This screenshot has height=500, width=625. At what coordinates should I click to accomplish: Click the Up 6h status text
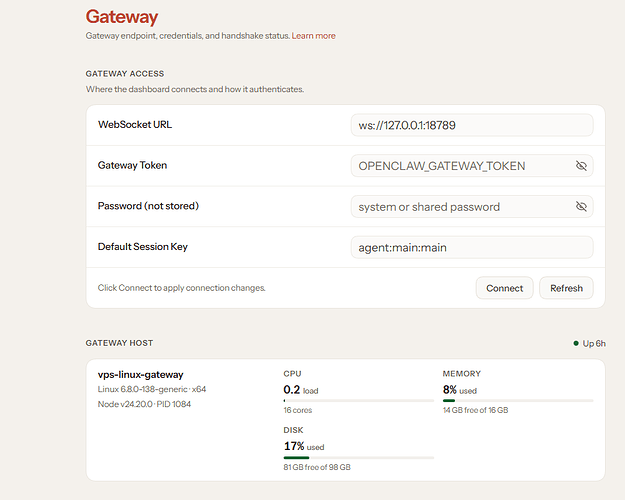point(594,343)
